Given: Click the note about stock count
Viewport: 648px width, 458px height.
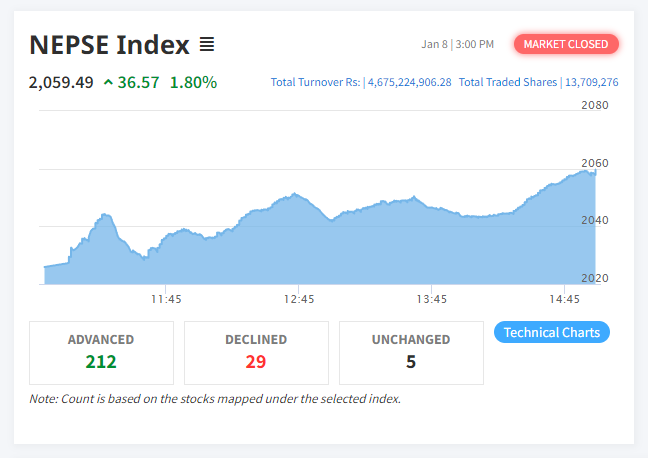Looking at the screenshot, I should [x=215, y=399].
